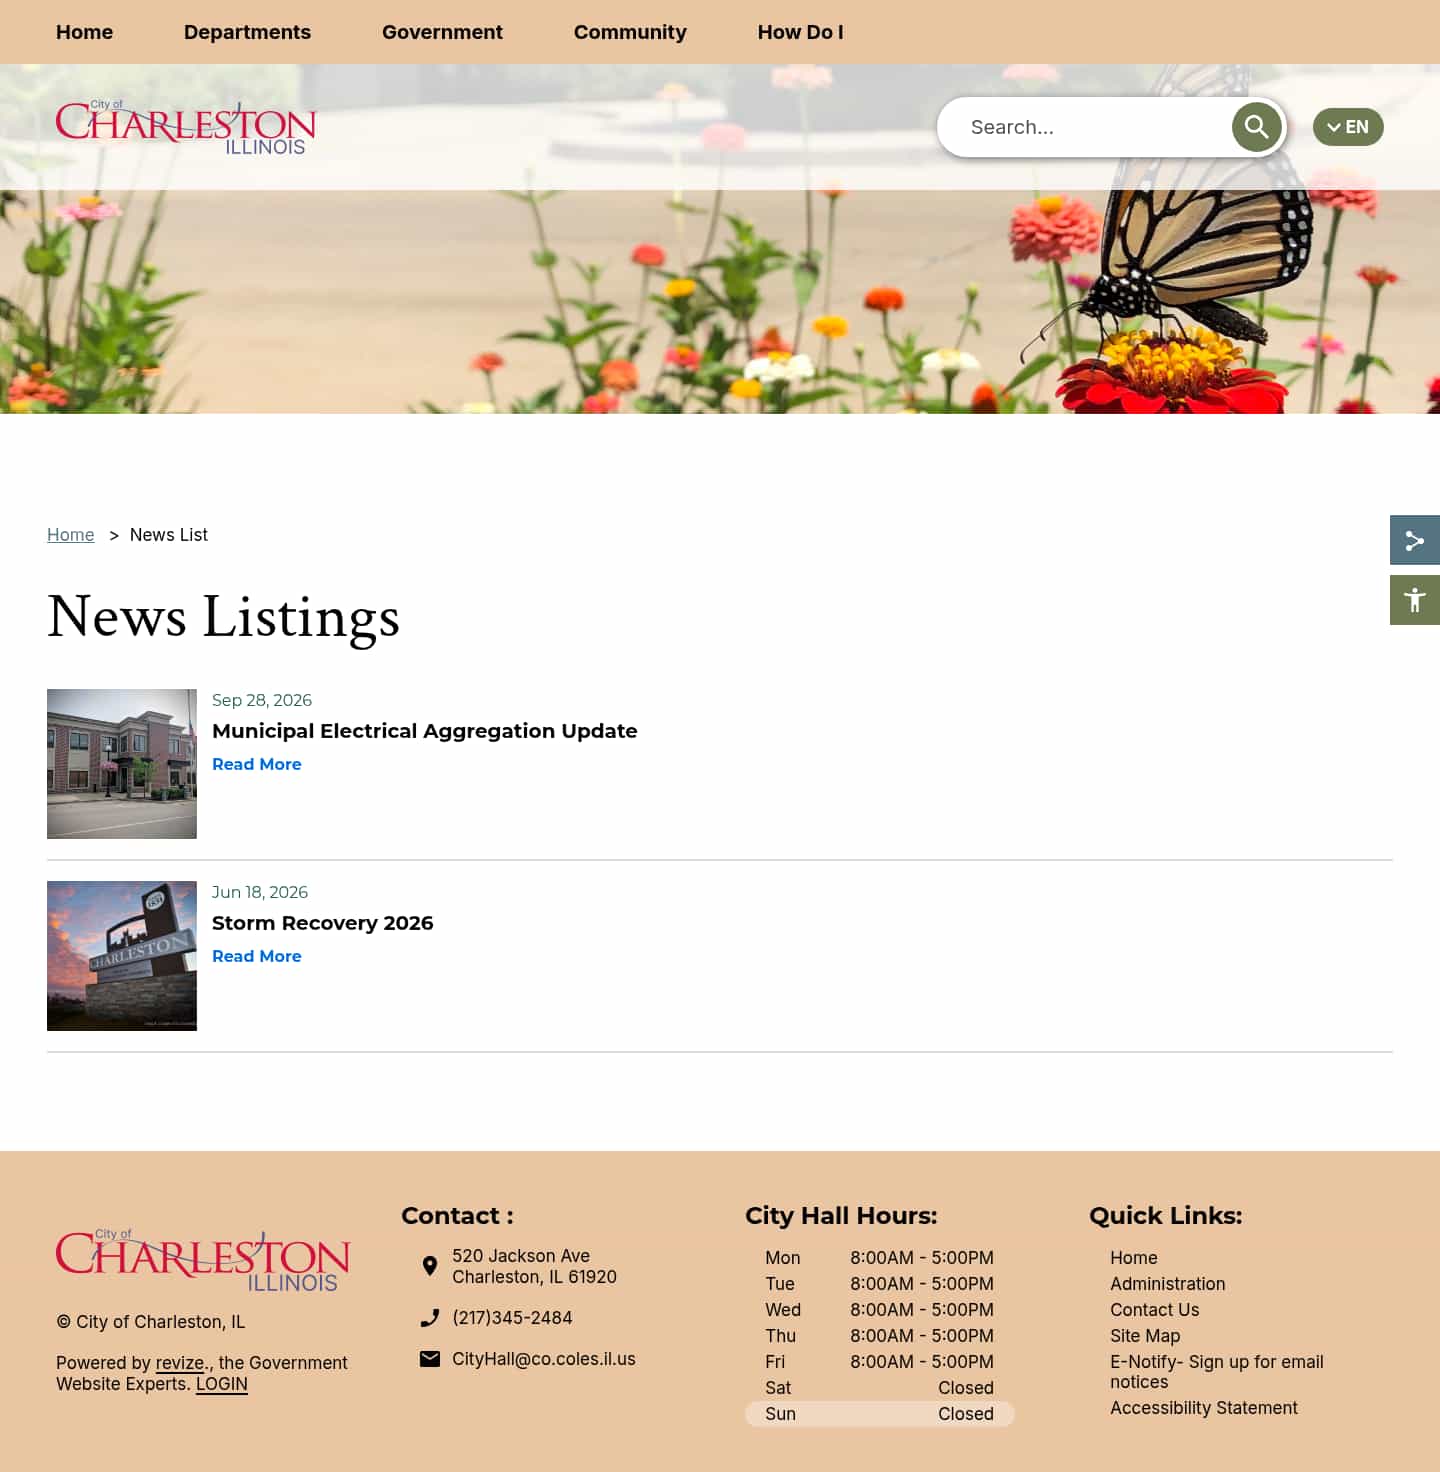Open the Storm Recovery 2026 headline
The height and width of the screenshot is (1472, 1440).
coord(323,923)
